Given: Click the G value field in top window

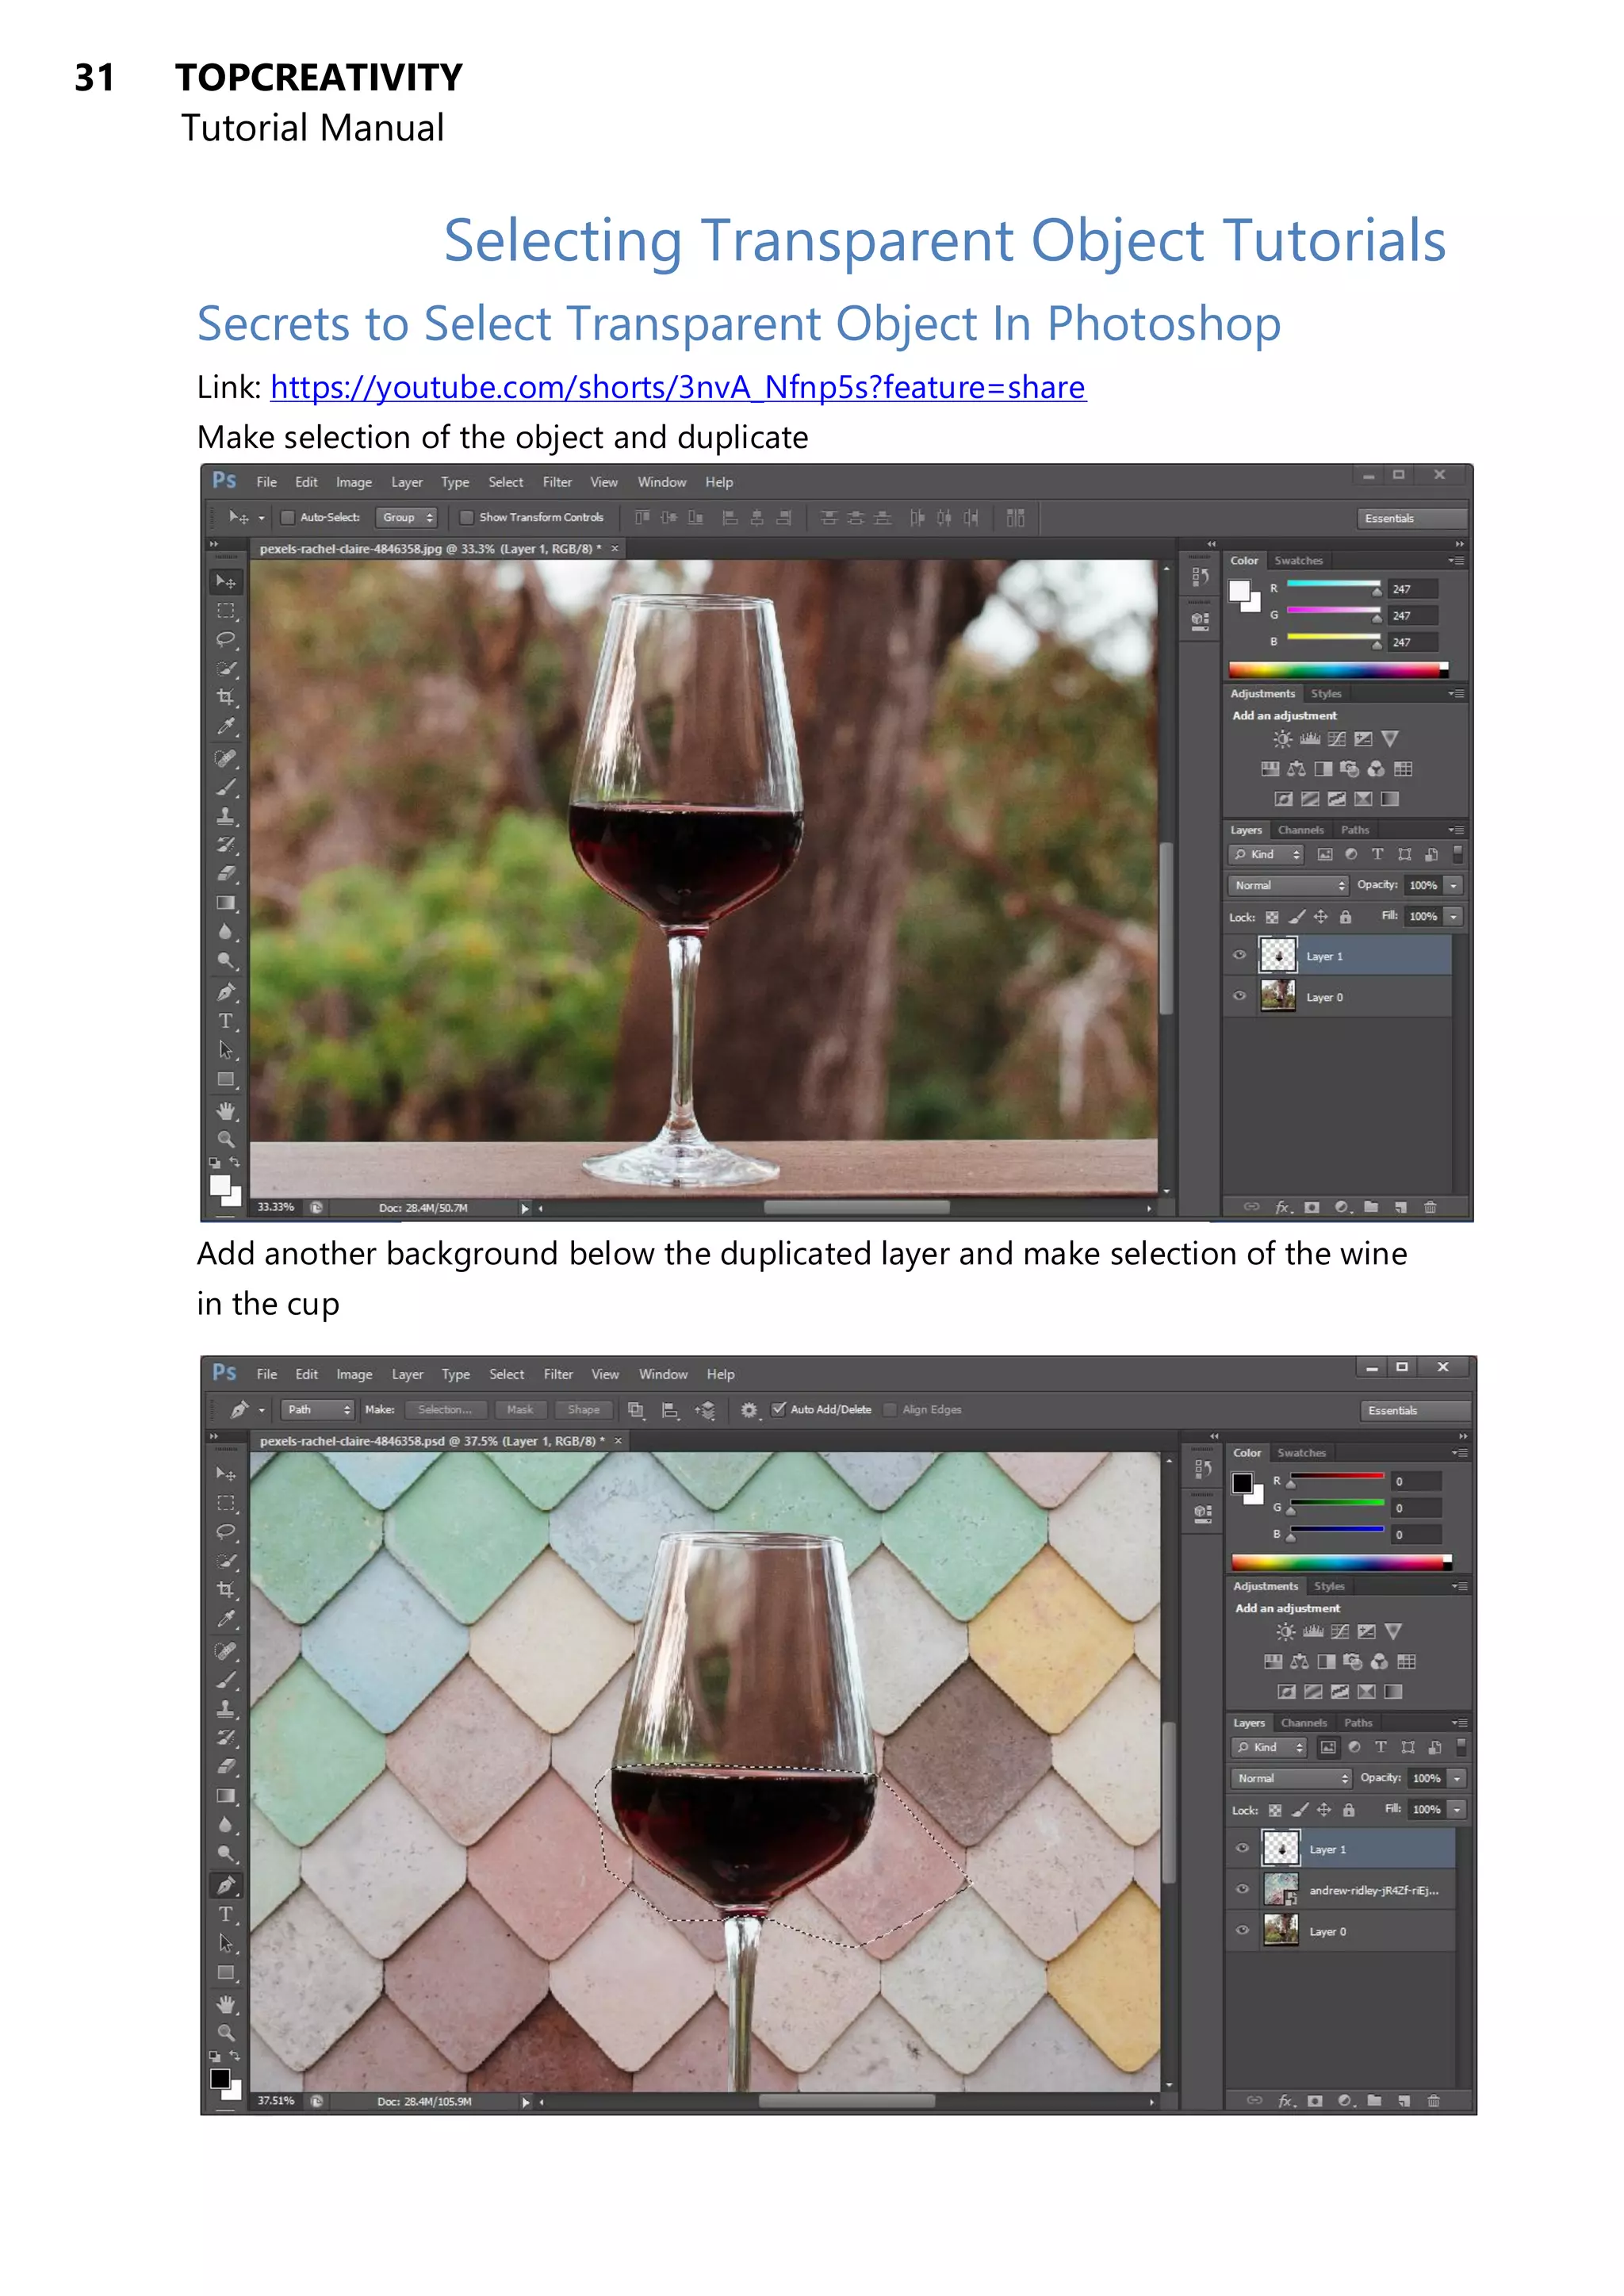Looking at the screenshot, I should pos(1414,616).
